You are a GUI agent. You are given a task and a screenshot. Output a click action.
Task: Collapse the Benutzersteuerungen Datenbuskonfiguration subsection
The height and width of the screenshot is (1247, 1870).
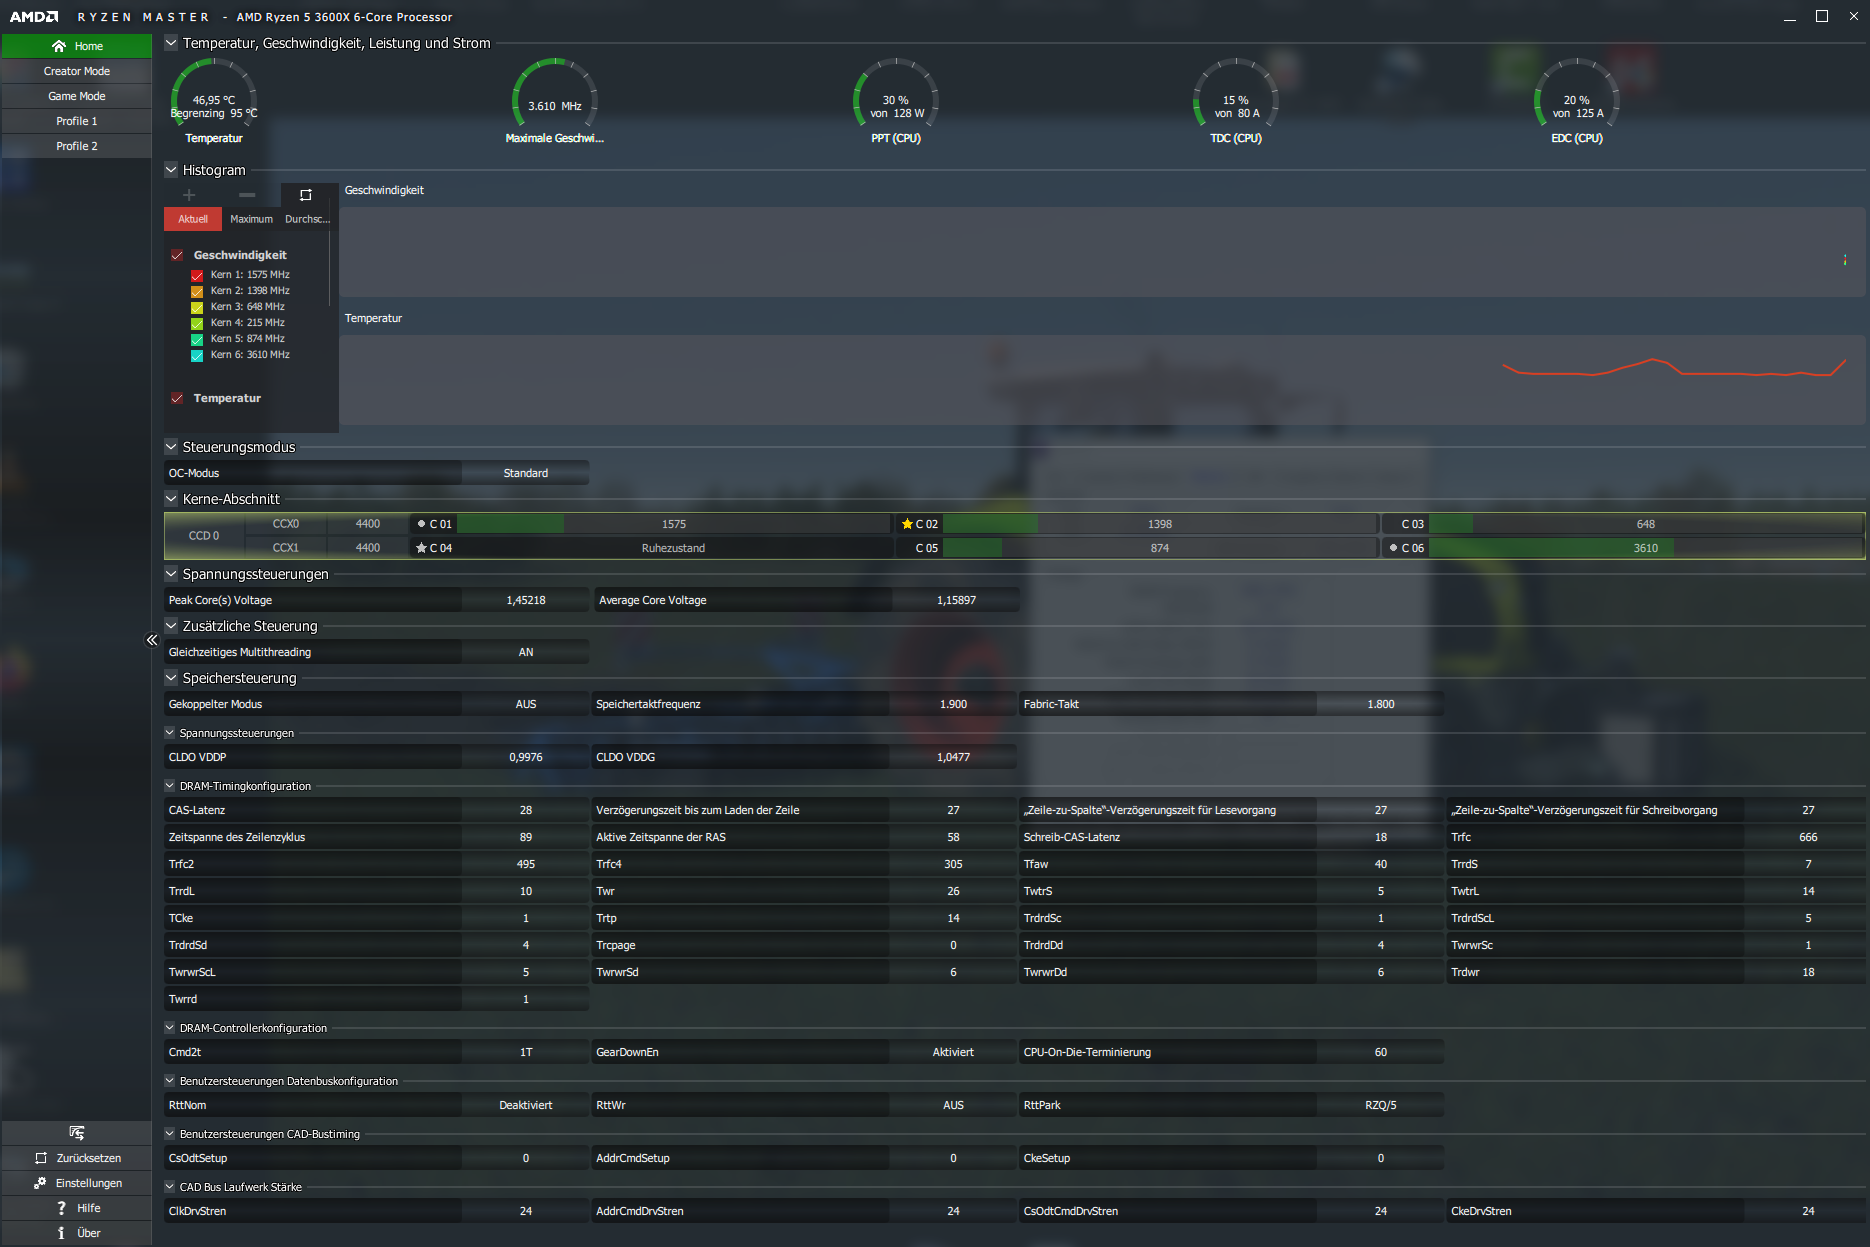click(x=170, y=1081)
